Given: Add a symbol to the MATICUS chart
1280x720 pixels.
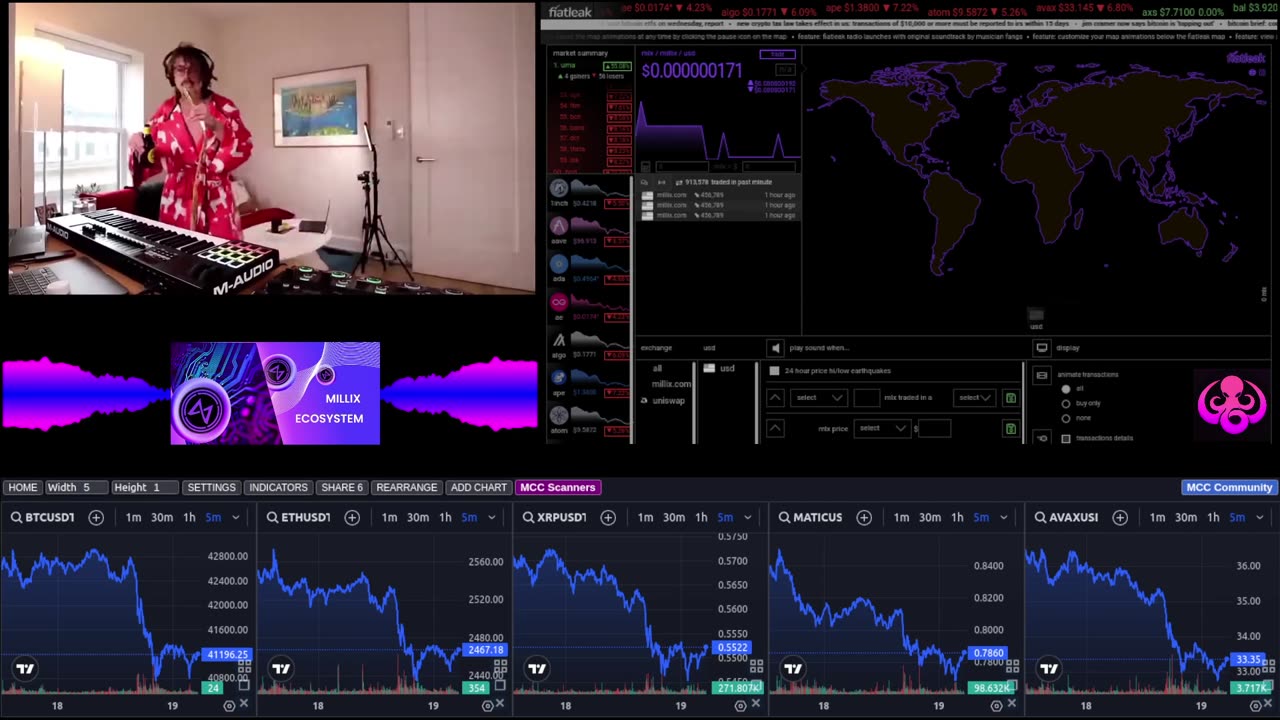Looking at the screenshot, I should (864, 517).
